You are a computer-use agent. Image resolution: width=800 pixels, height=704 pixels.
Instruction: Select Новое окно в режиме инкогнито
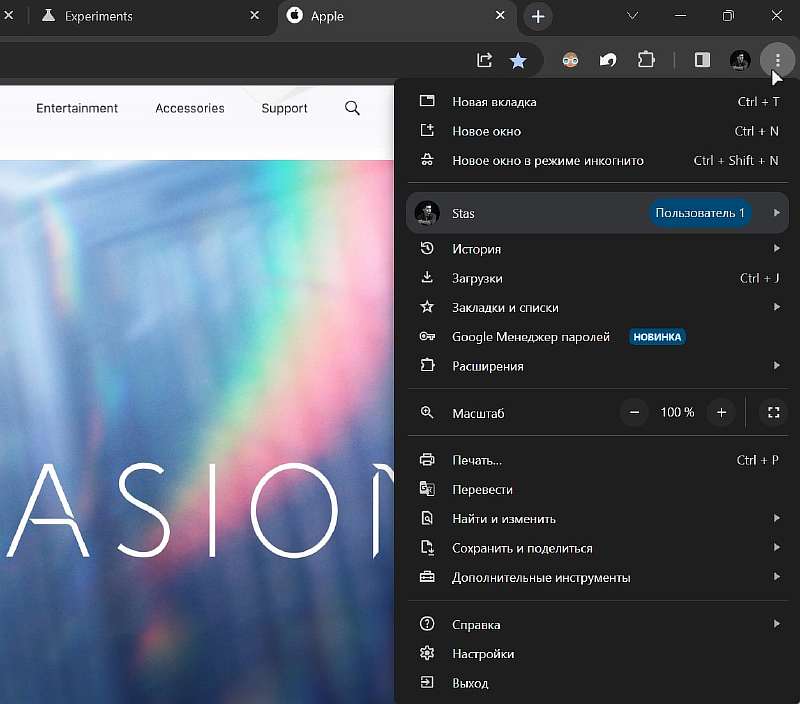(x=545, y=160)
